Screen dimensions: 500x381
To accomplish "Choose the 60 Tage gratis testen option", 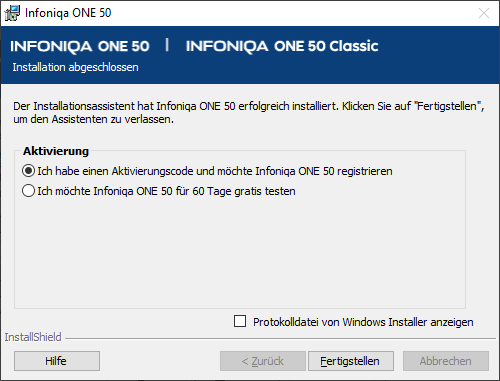I will [28, 191].
